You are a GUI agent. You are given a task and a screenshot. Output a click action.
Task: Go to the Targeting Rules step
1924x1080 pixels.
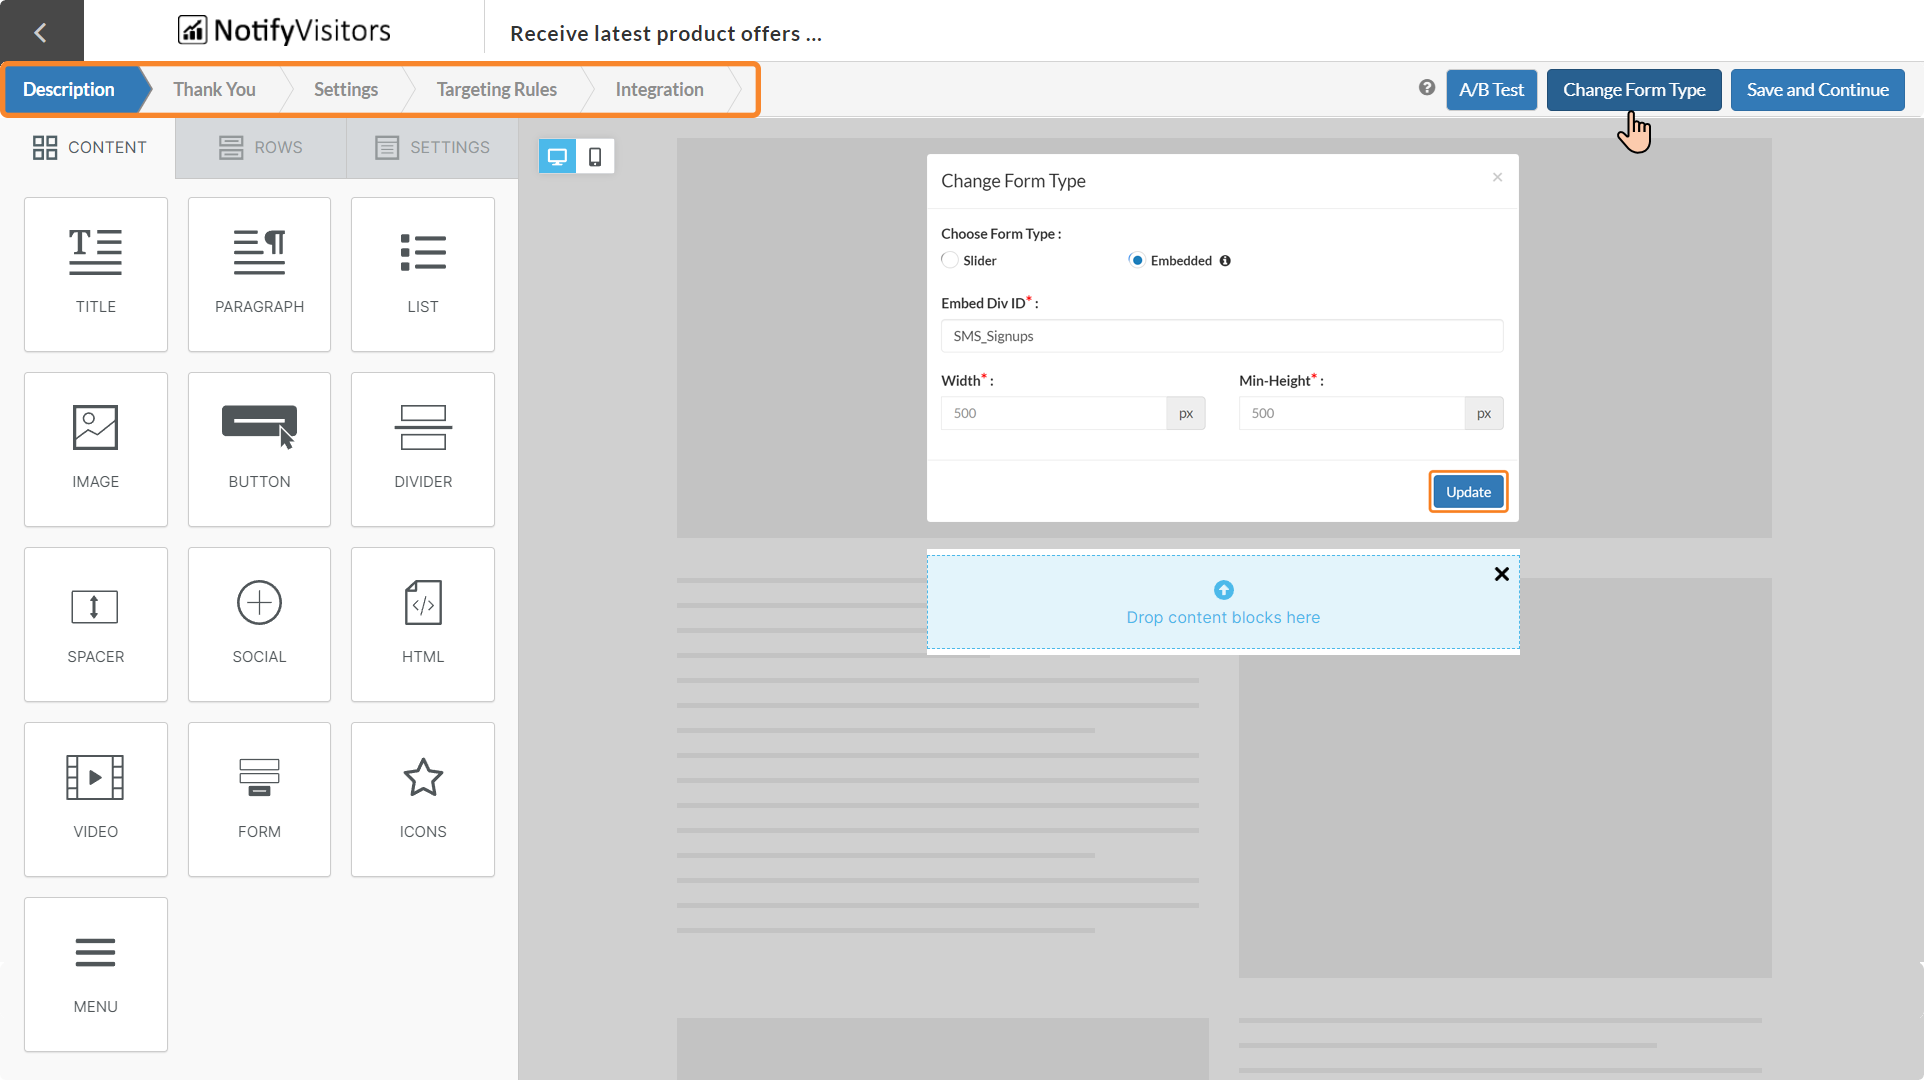click(497, 89)
